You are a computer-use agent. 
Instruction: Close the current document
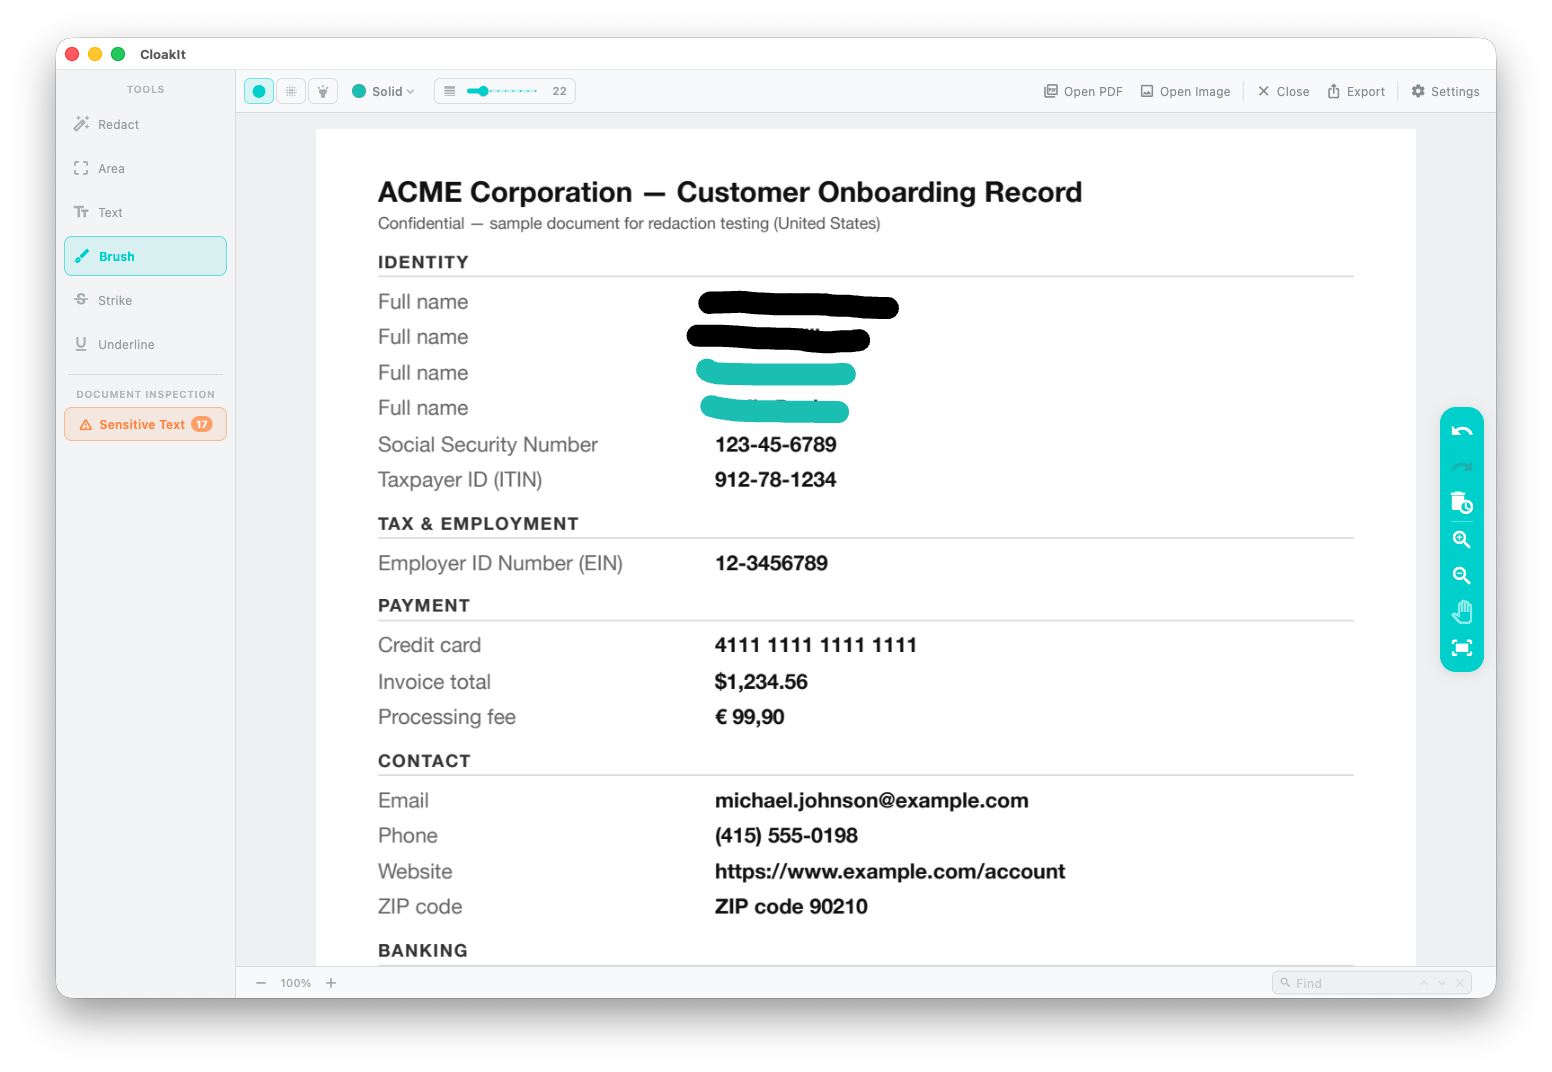(x=1283, y=91)
